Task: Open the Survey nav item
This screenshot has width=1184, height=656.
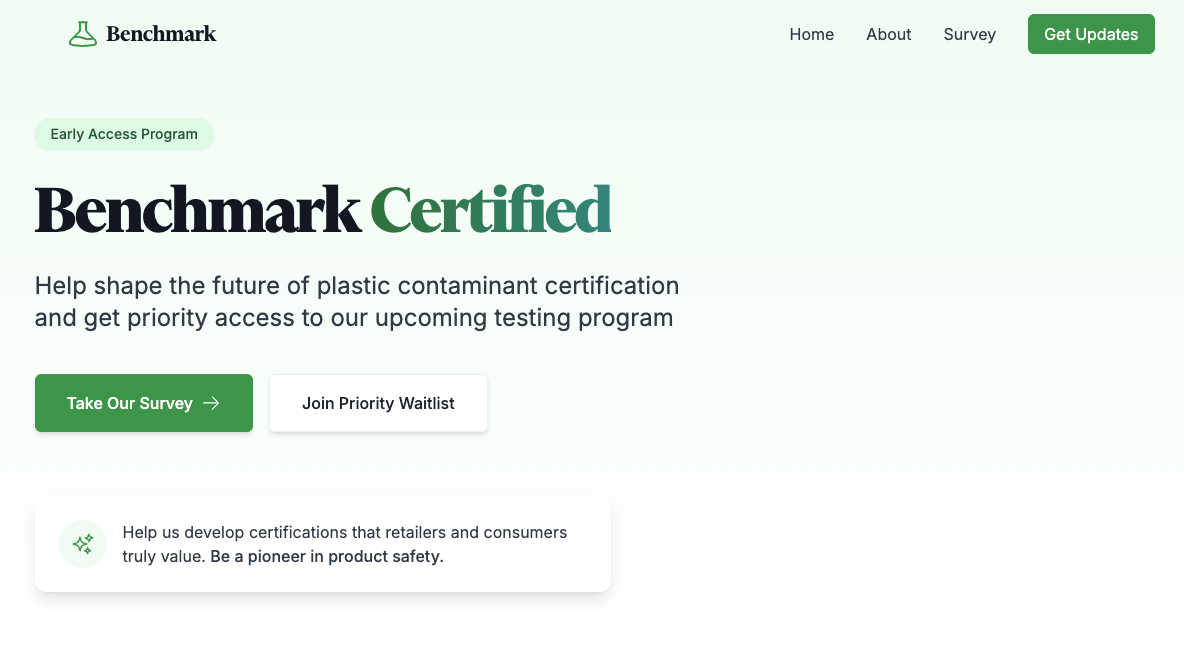Action: click(969, 34)
